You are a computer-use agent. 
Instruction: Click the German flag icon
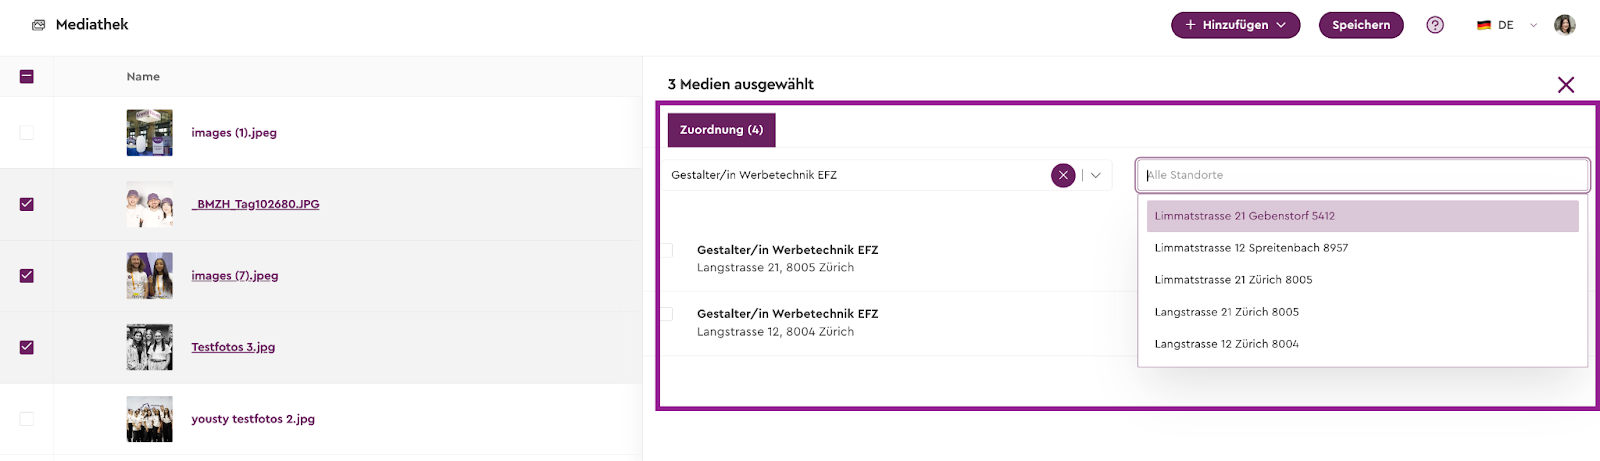point(1484,25)
